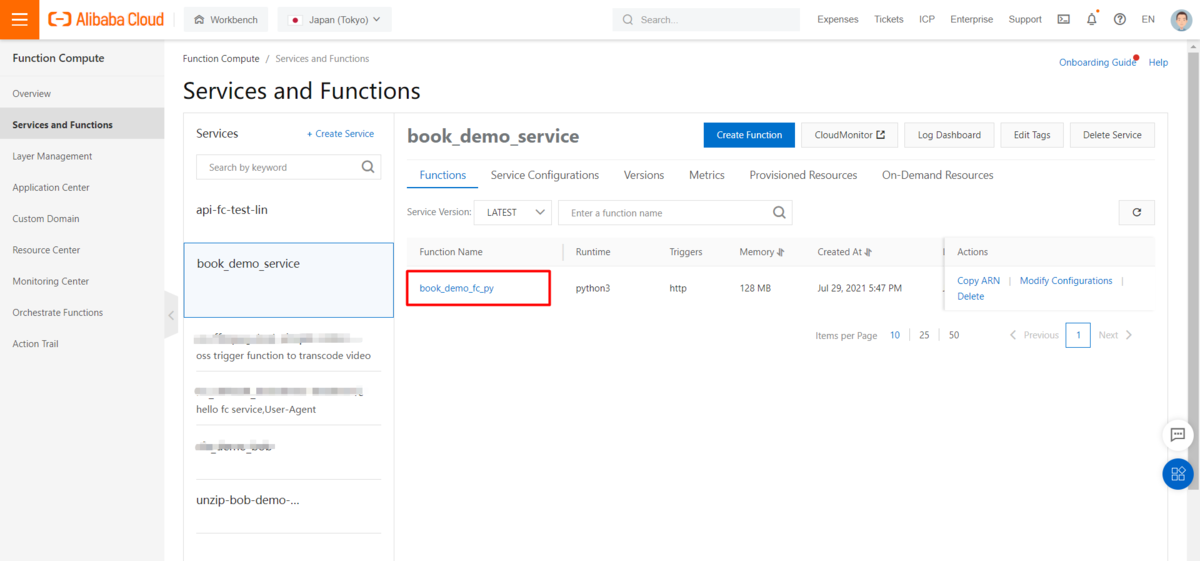Focus the top Search field

[x=706, y=19]
